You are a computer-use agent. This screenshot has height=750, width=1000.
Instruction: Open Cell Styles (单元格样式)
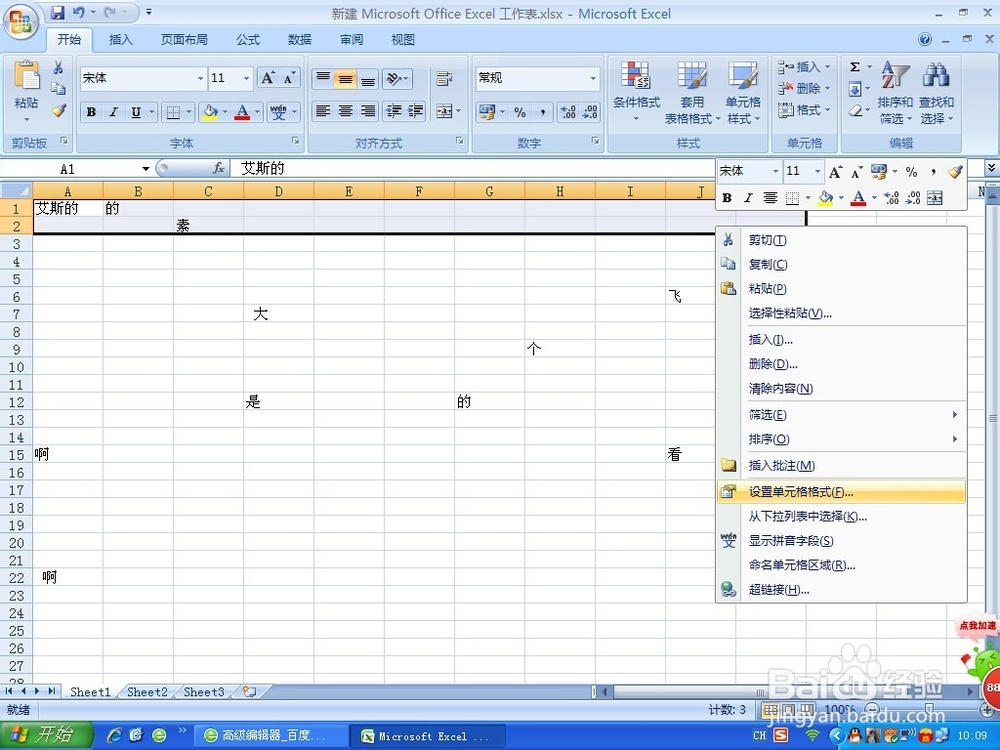point(743,93)
